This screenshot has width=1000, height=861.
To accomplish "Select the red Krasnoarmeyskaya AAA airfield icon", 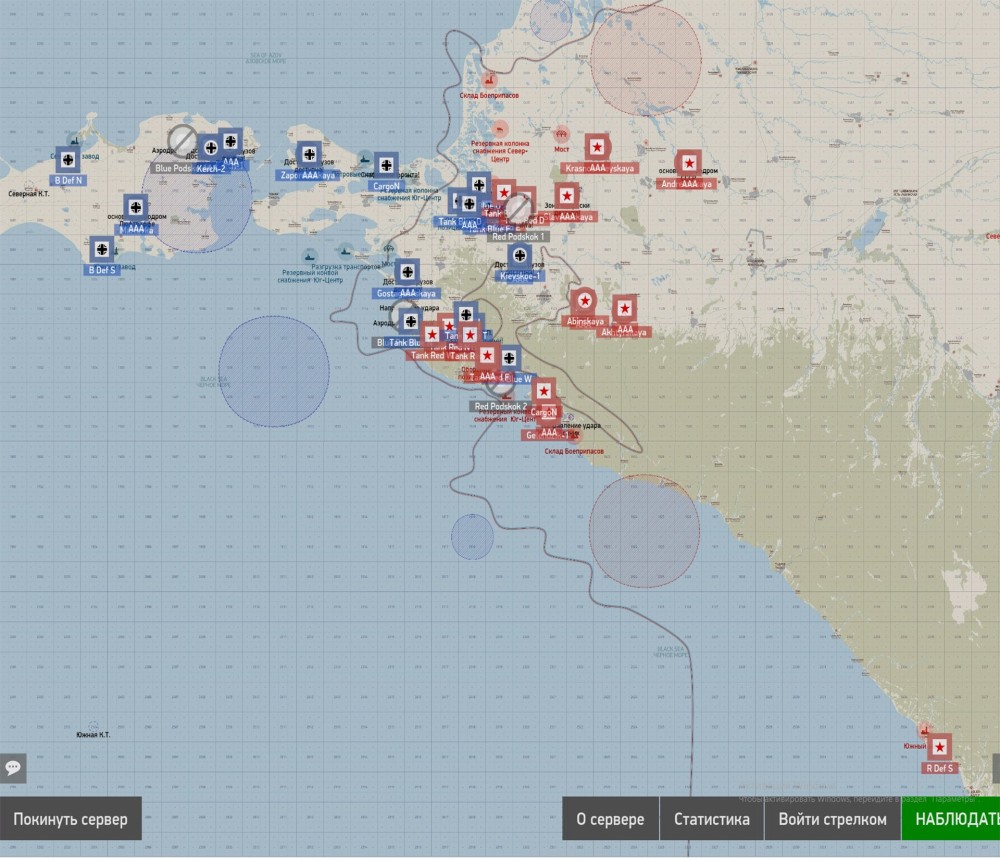I will [597, 147].
